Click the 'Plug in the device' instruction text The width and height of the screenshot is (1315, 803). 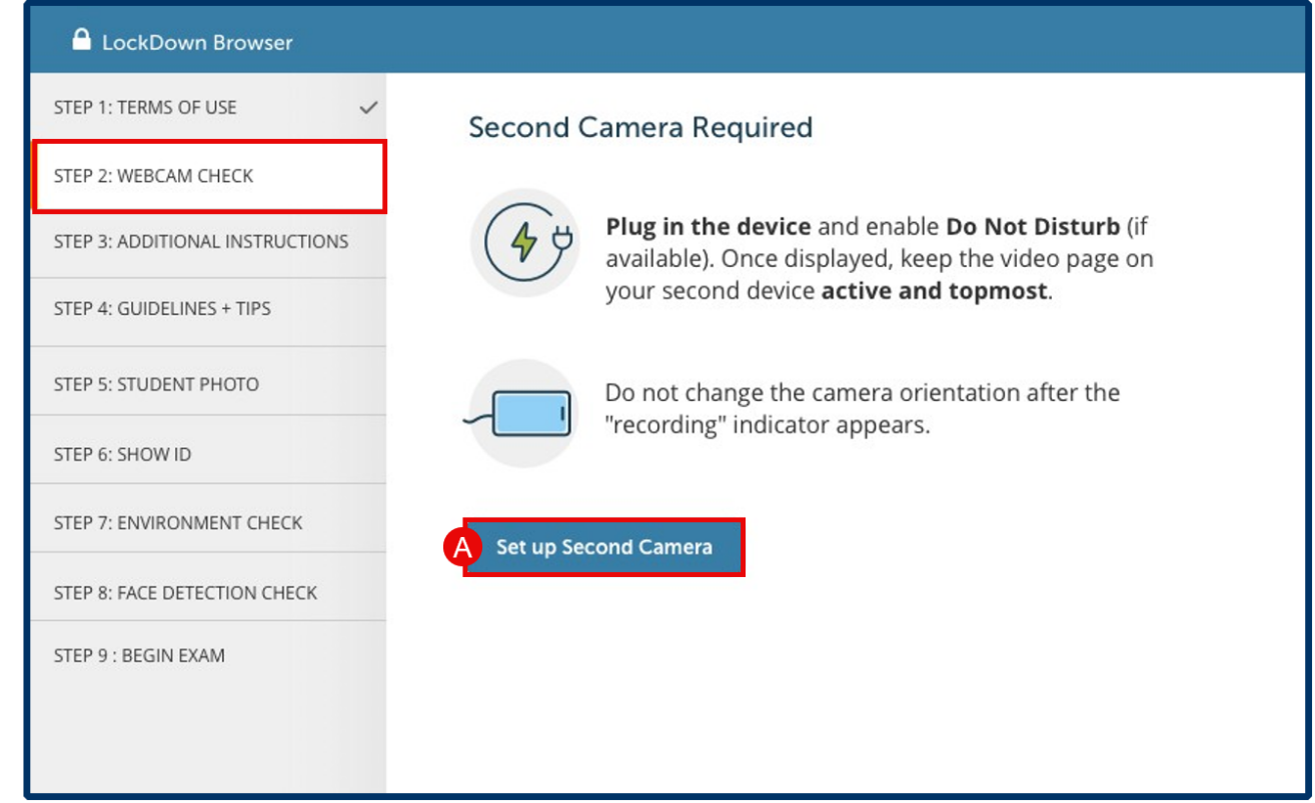[879, 259]
